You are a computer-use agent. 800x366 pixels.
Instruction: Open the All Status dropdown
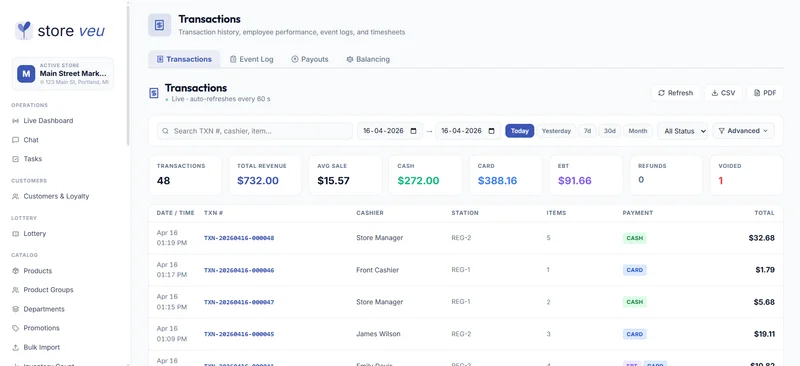pyautogui.click(x=682, y=131)
